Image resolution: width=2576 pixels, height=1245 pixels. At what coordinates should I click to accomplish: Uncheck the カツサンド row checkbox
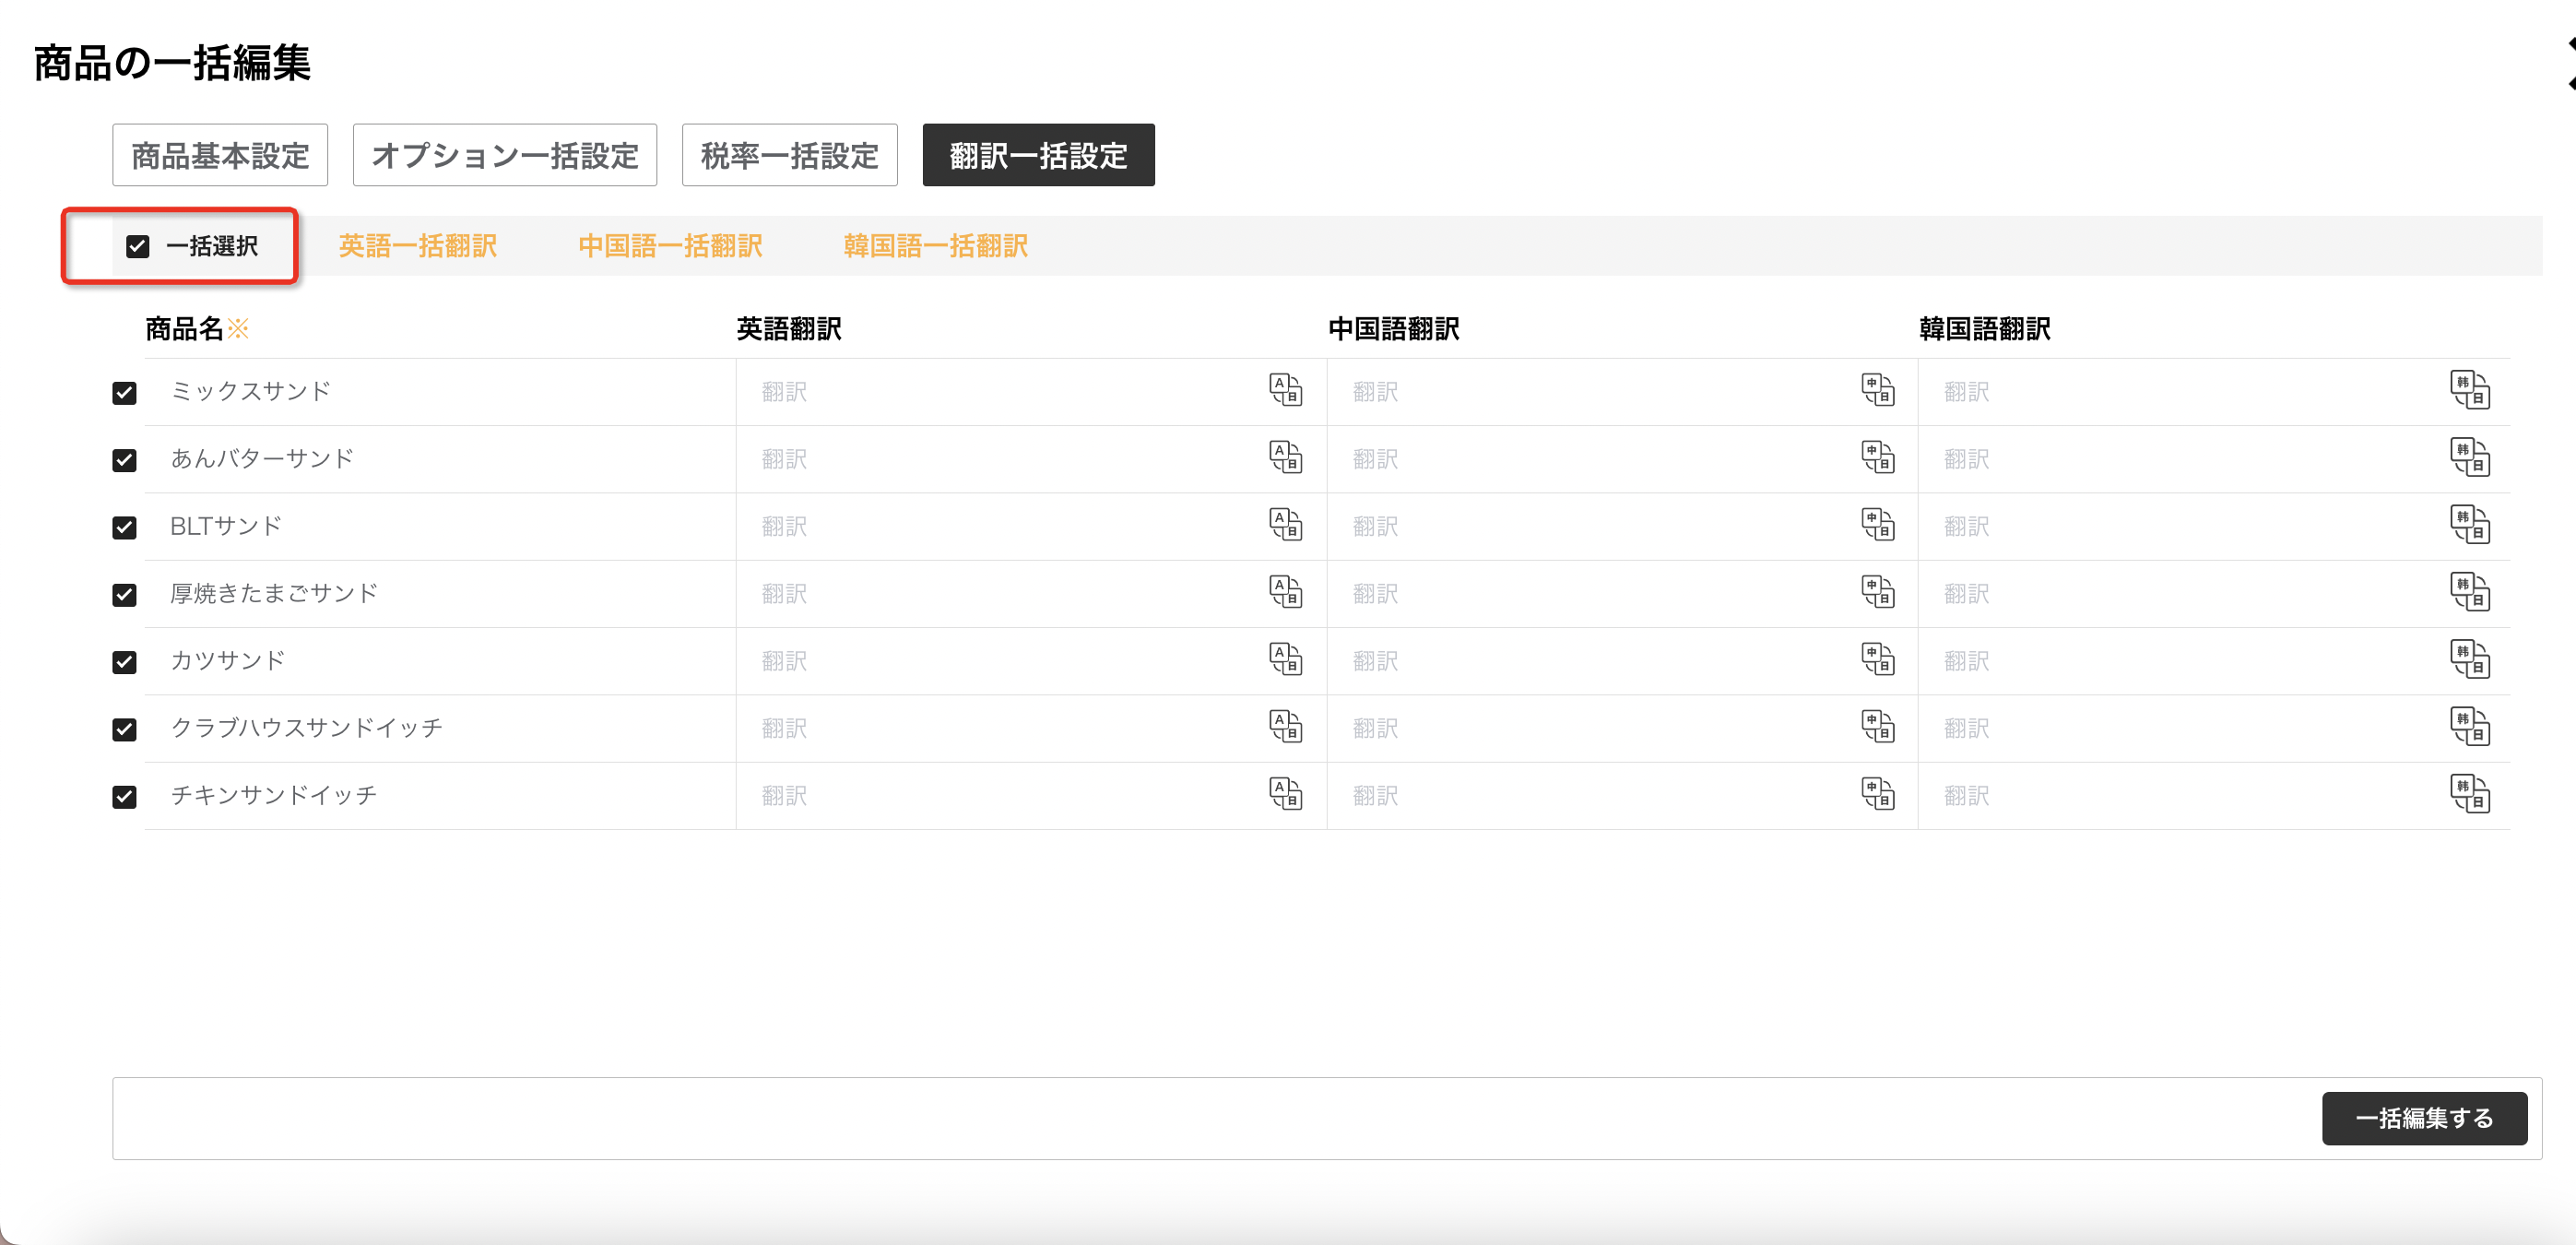tap(124, 662)
